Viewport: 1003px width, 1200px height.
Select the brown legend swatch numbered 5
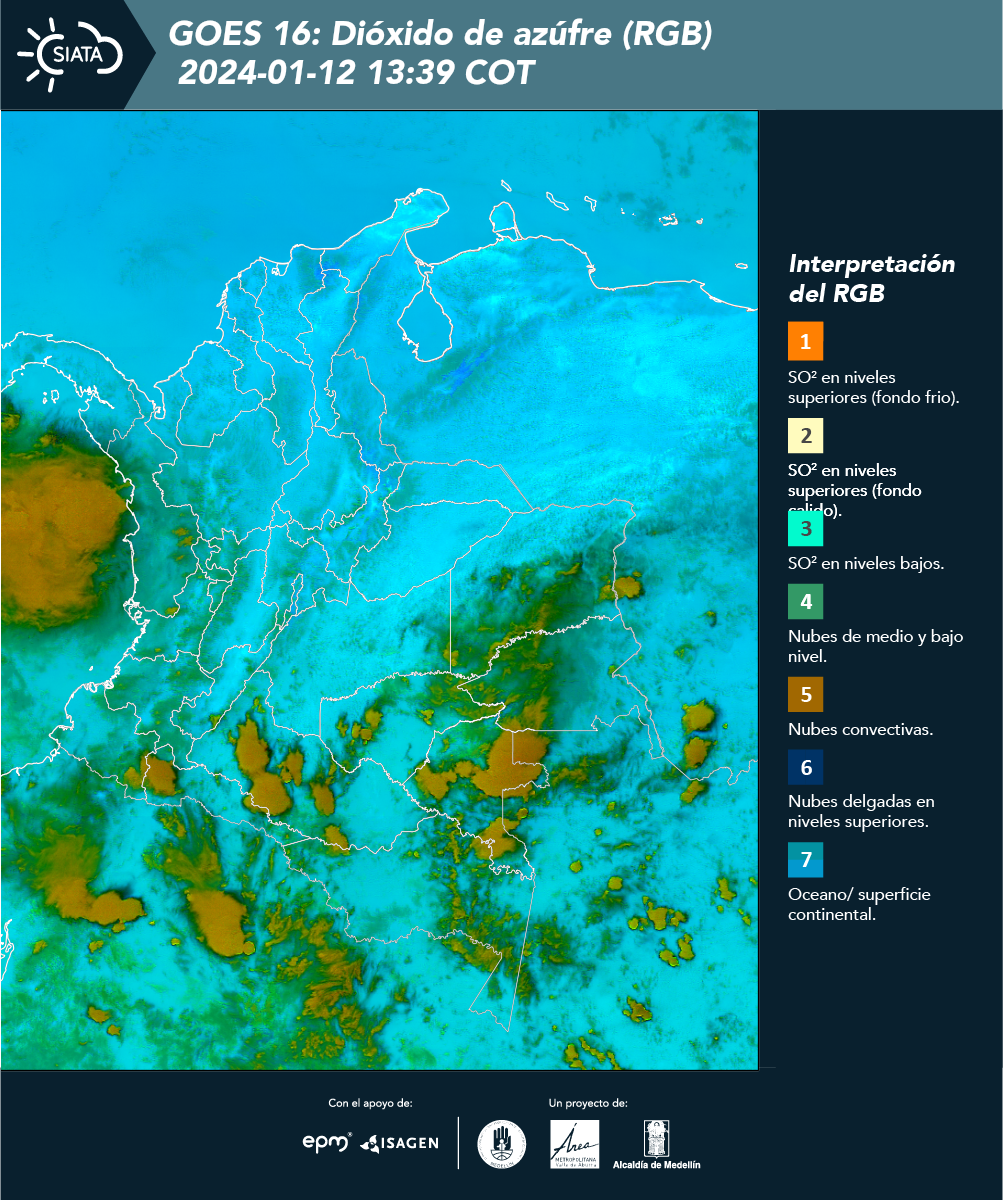coord(805,694)
